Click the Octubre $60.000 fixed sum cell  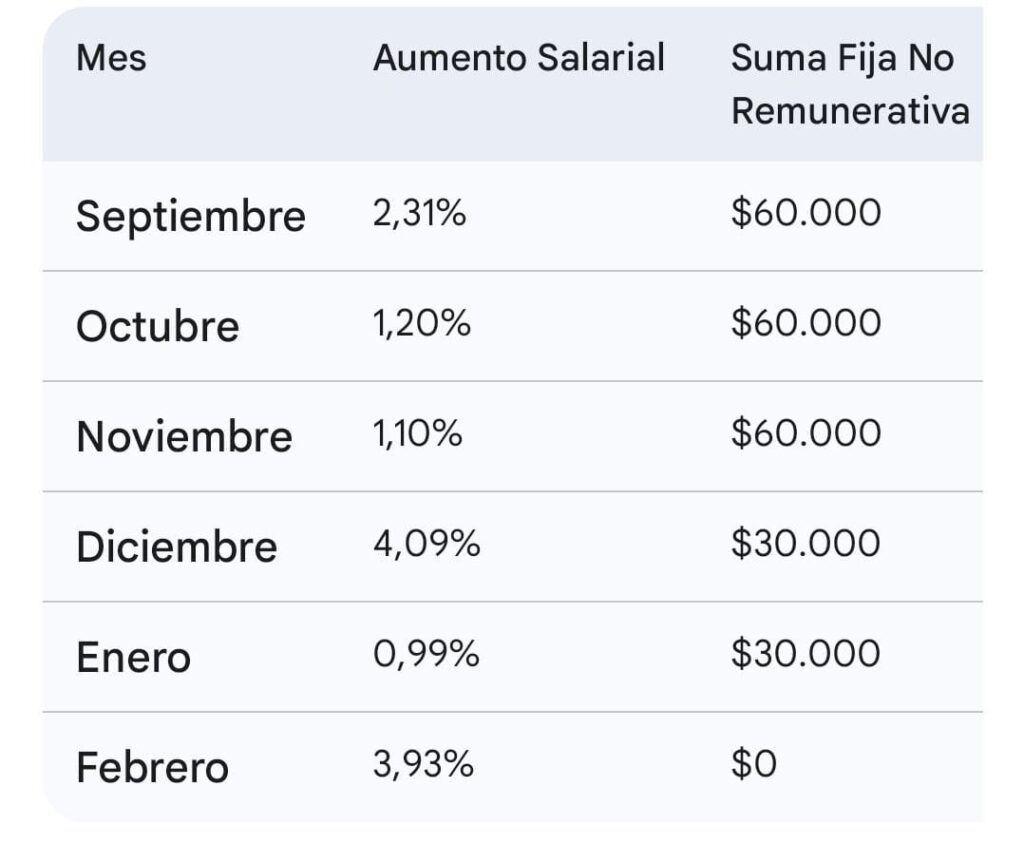pyautogui.click(x=806, y=324)
